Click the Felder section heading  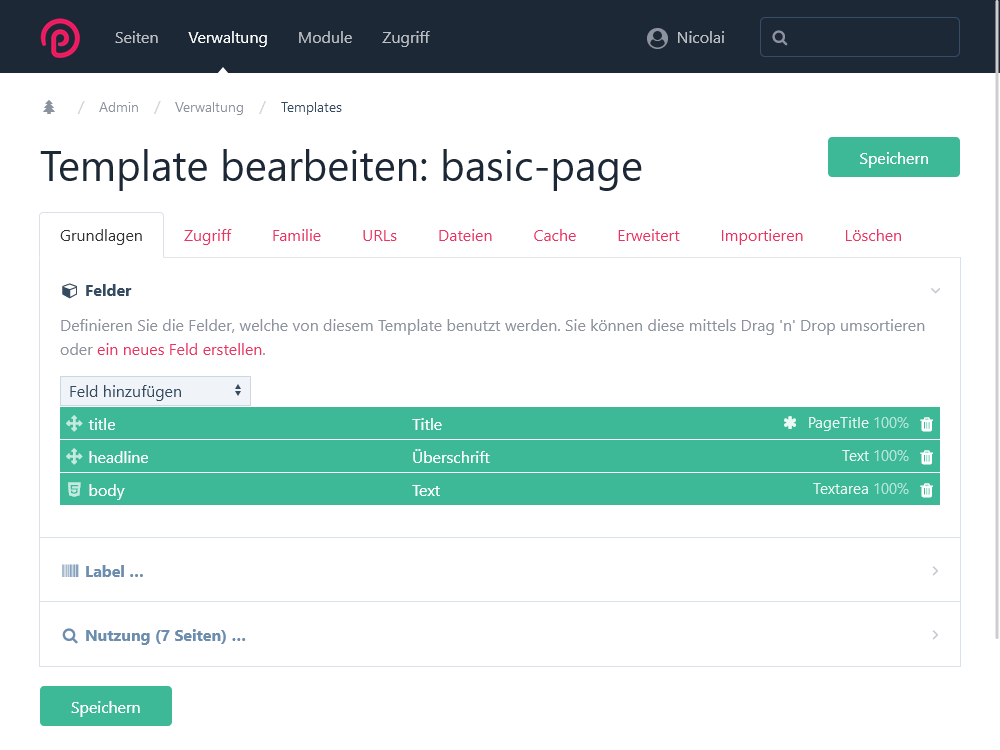(x=108, y=291)
